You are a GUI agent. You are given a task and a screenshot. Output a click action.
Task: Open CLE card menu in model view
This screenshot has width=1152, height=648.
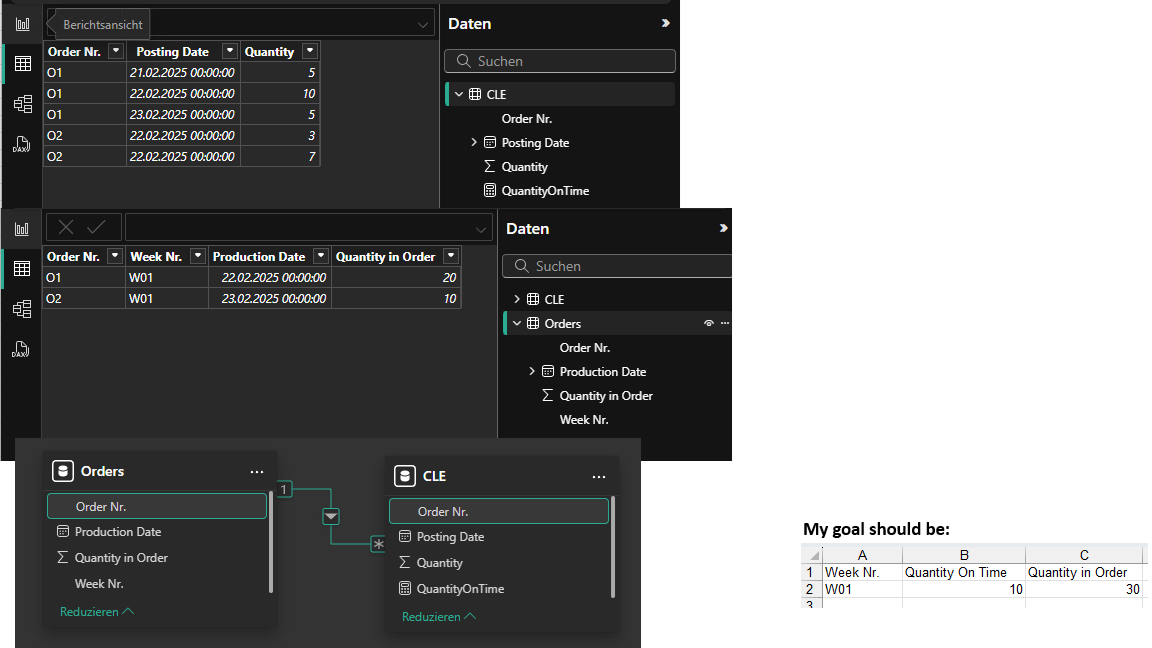599,477
